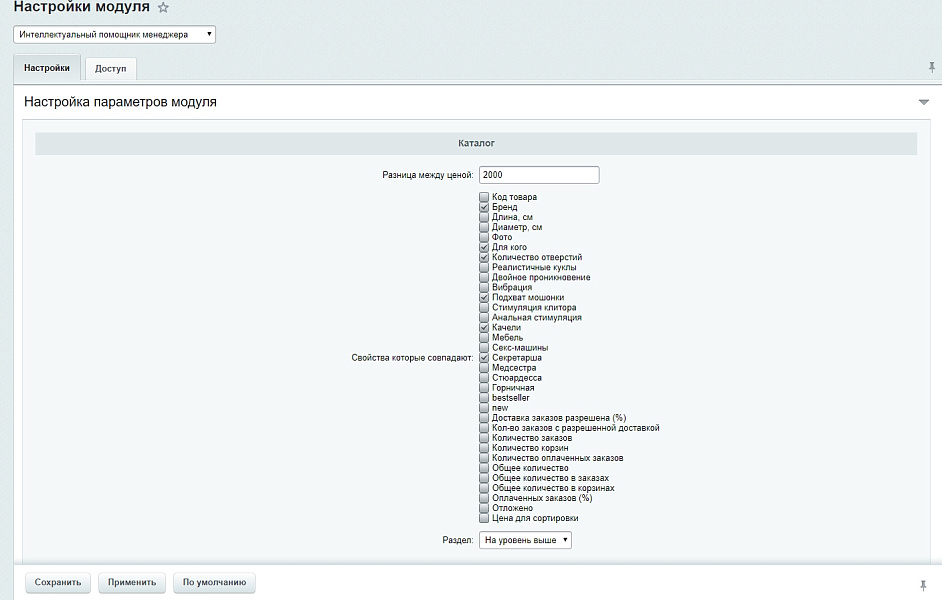Toggle the 'new' property checkbox
Image resolution: width=942 pixels, height=600 pixels.
[x=484, y=408]
